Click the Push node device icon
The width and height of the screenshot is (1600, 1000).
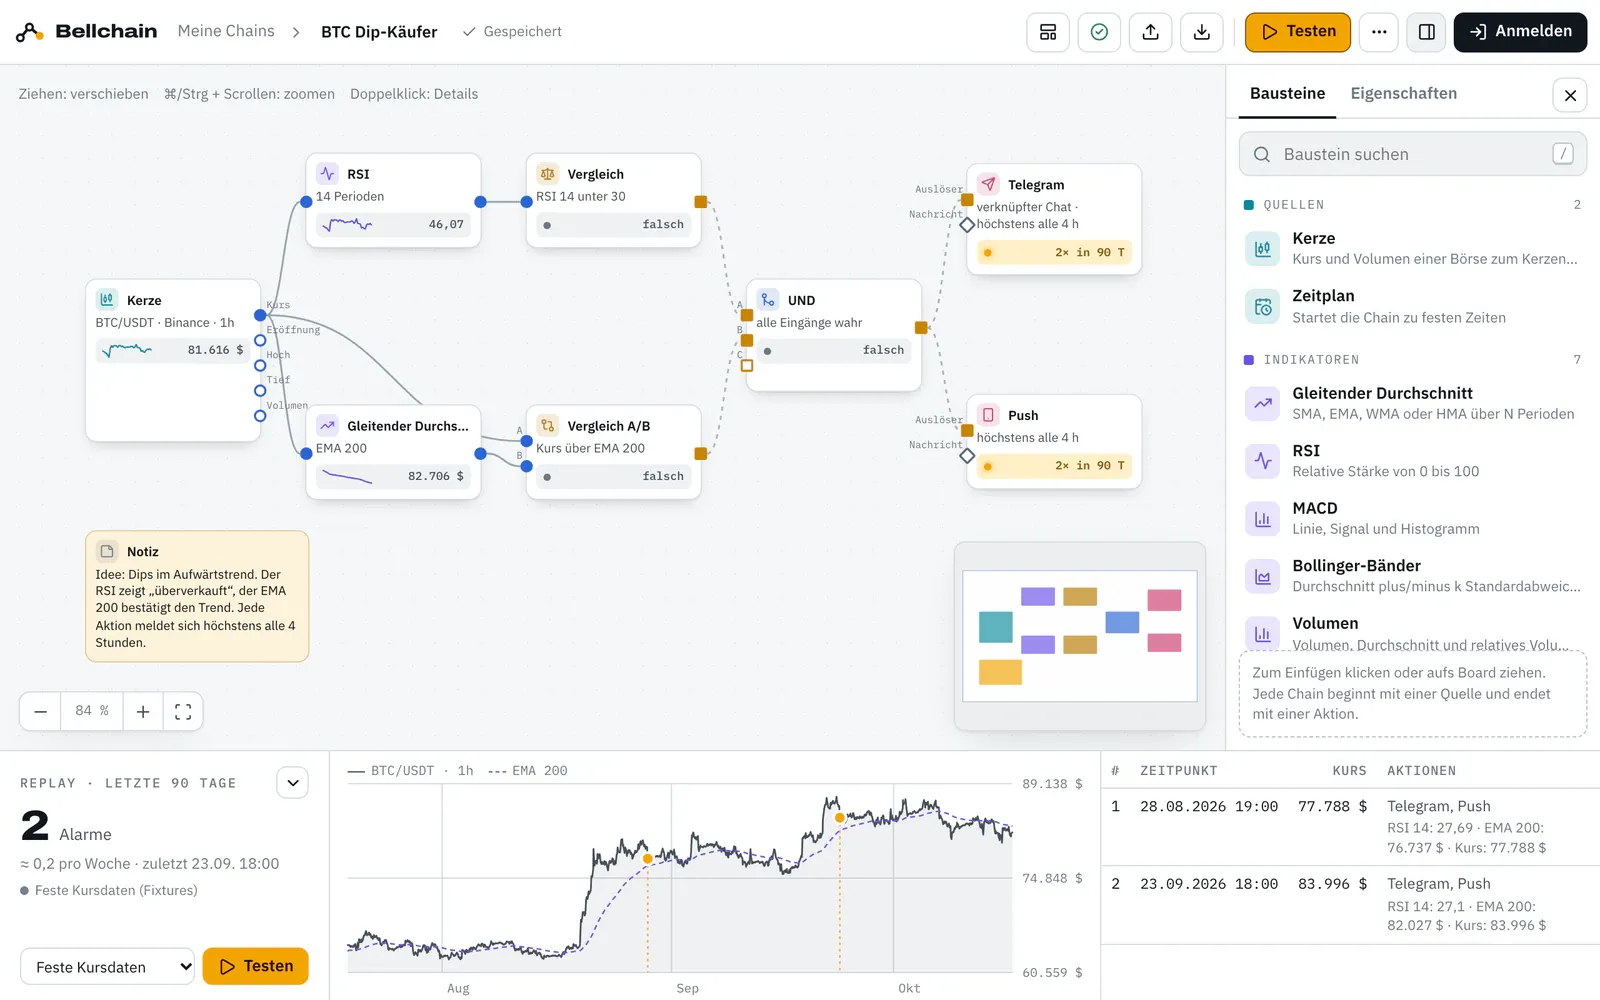(988, 415)
